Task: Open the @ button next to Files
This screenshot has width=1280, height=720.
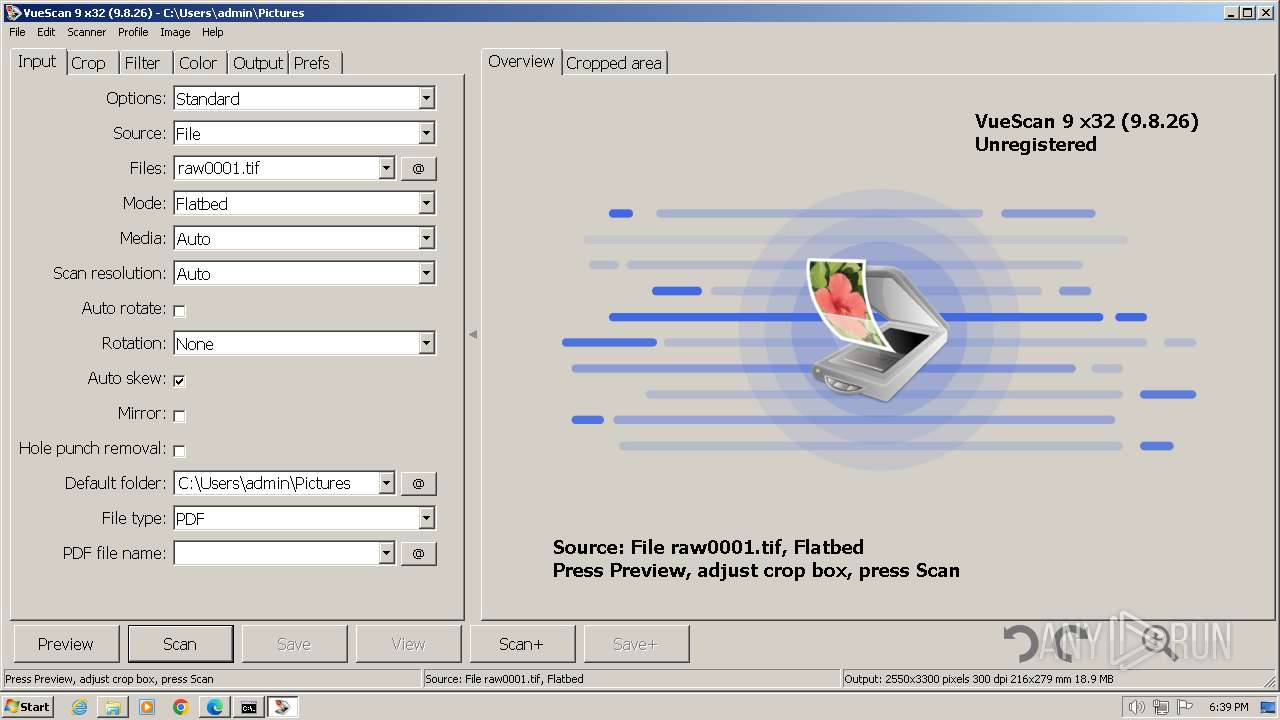Action: pyautogui.click(x=418, y=168)
